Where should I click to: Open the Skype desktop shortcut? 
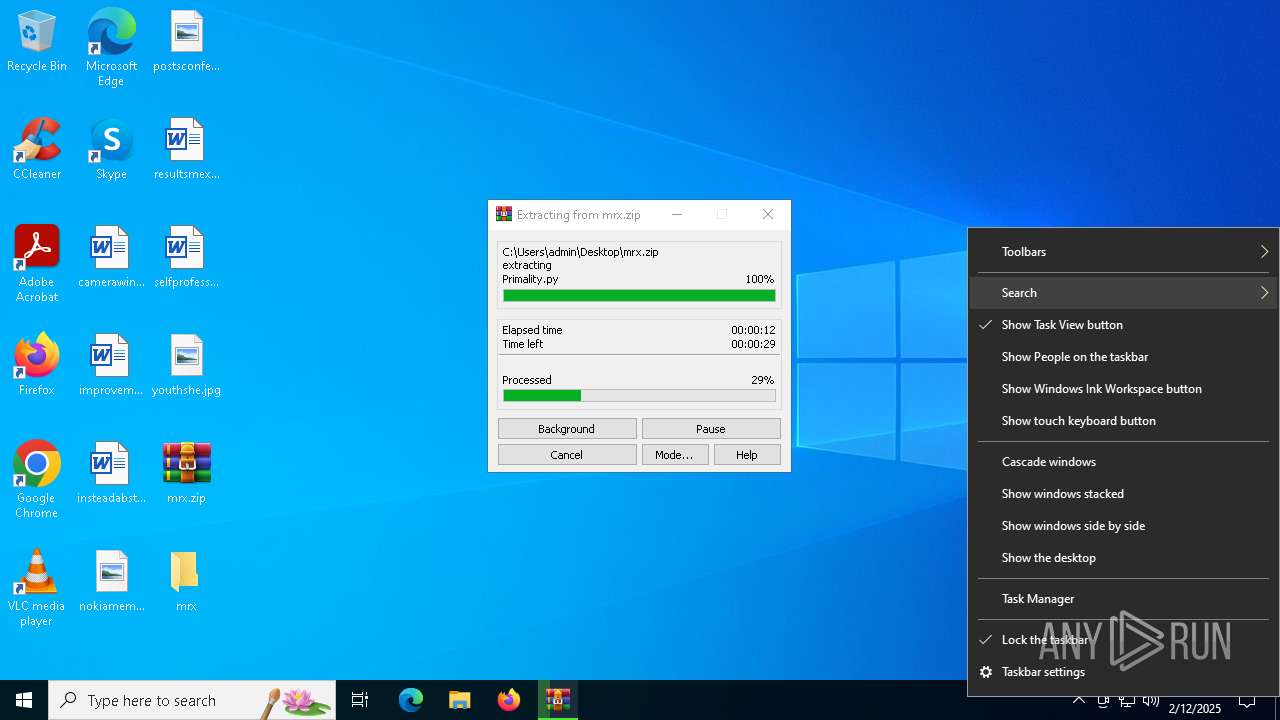click(x=111, y=150)
